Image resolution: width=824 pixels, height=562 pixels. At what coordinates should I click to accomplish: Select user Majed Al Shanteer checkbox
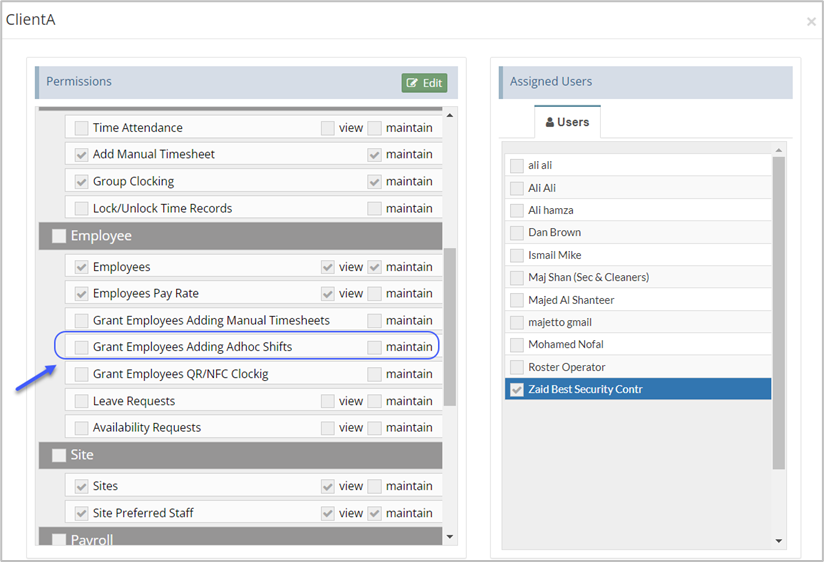click(517, 300)
